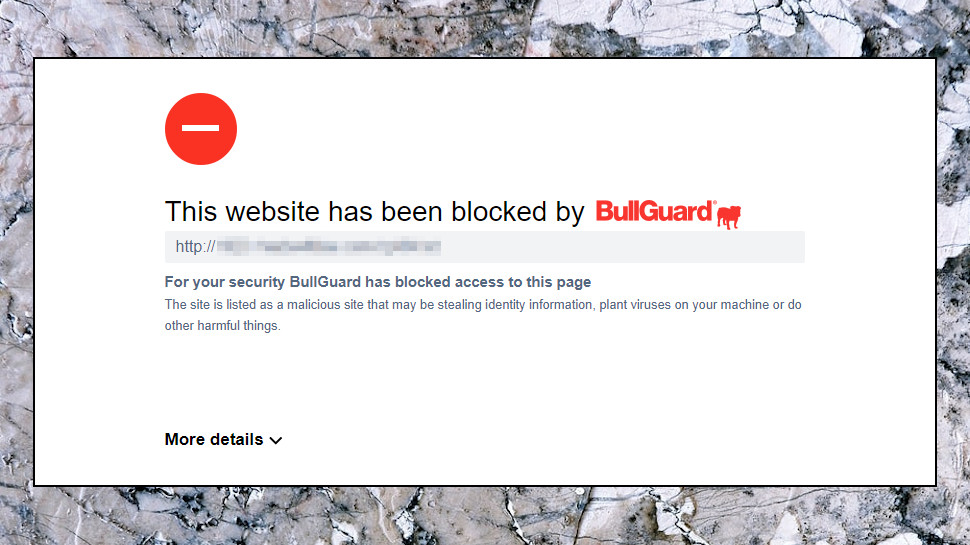The width and height of the screenshot is (970, 545).
Task: Click the 'This website has been blocked by' heading
Action: pyautogui.click(x=374, y=212)
